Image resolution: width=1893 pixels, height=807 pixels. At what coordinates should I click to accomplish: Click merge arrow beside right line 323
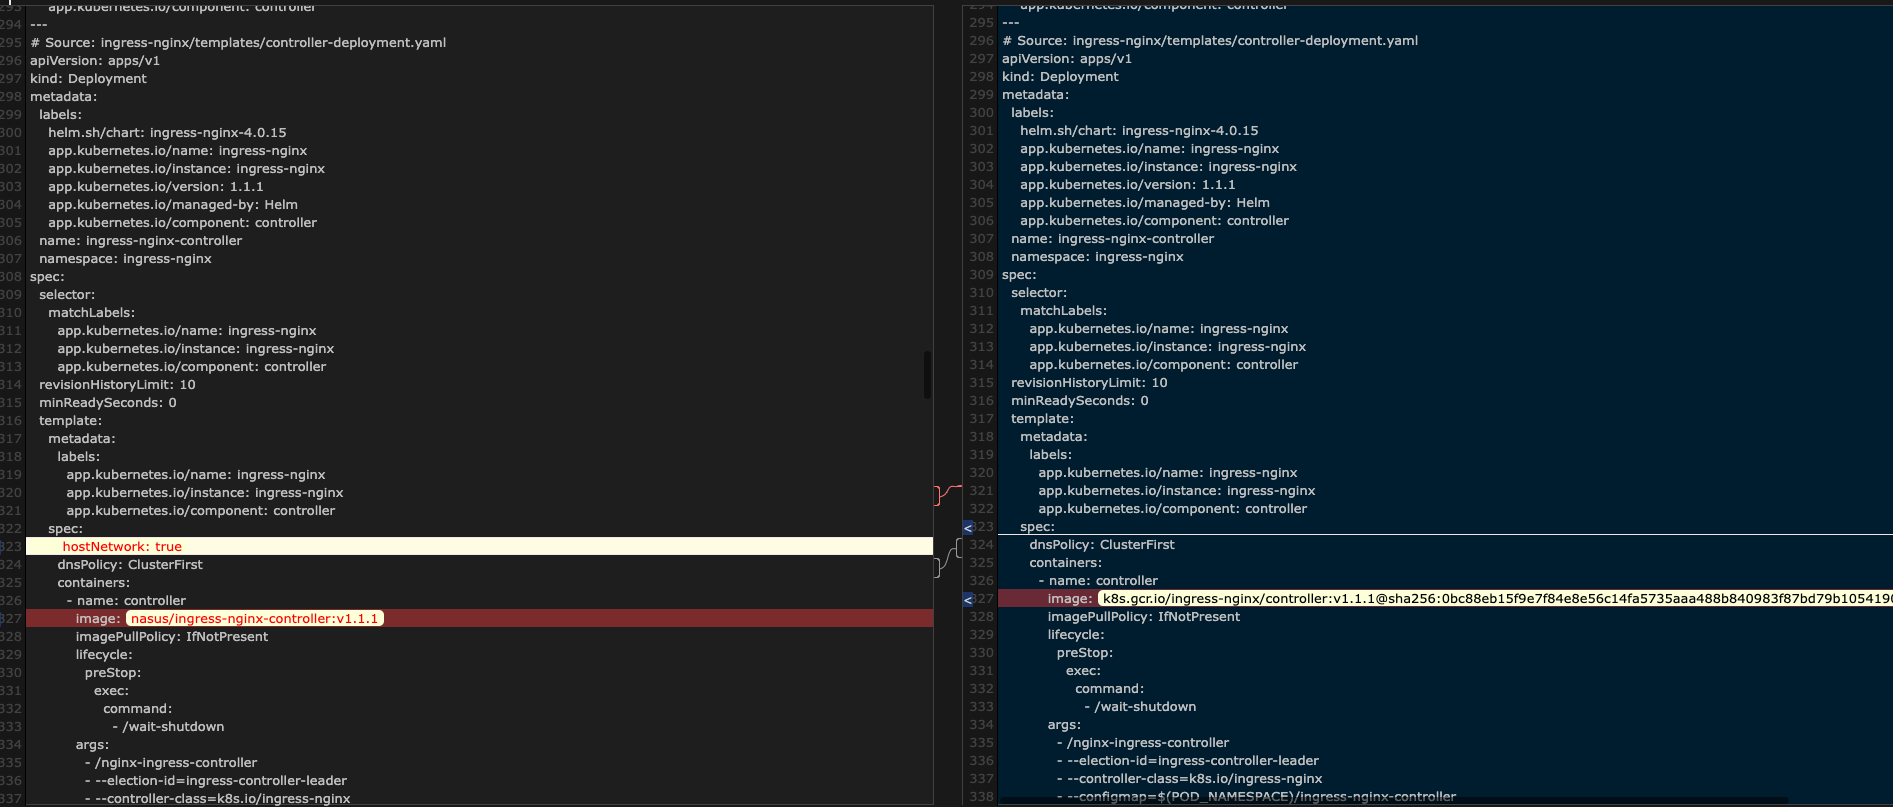[968, 527]
